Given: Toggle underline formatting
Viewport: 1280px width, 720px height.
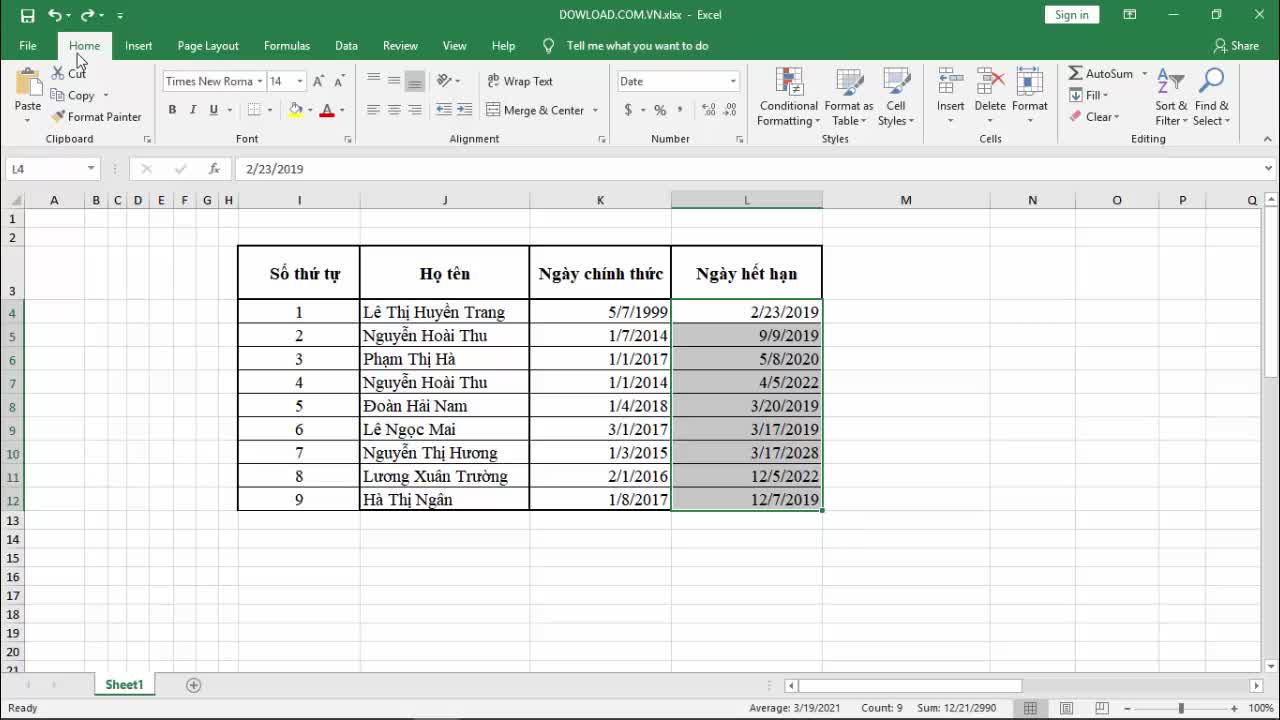Looking at the screenshot, I should [x=213, y=110].
